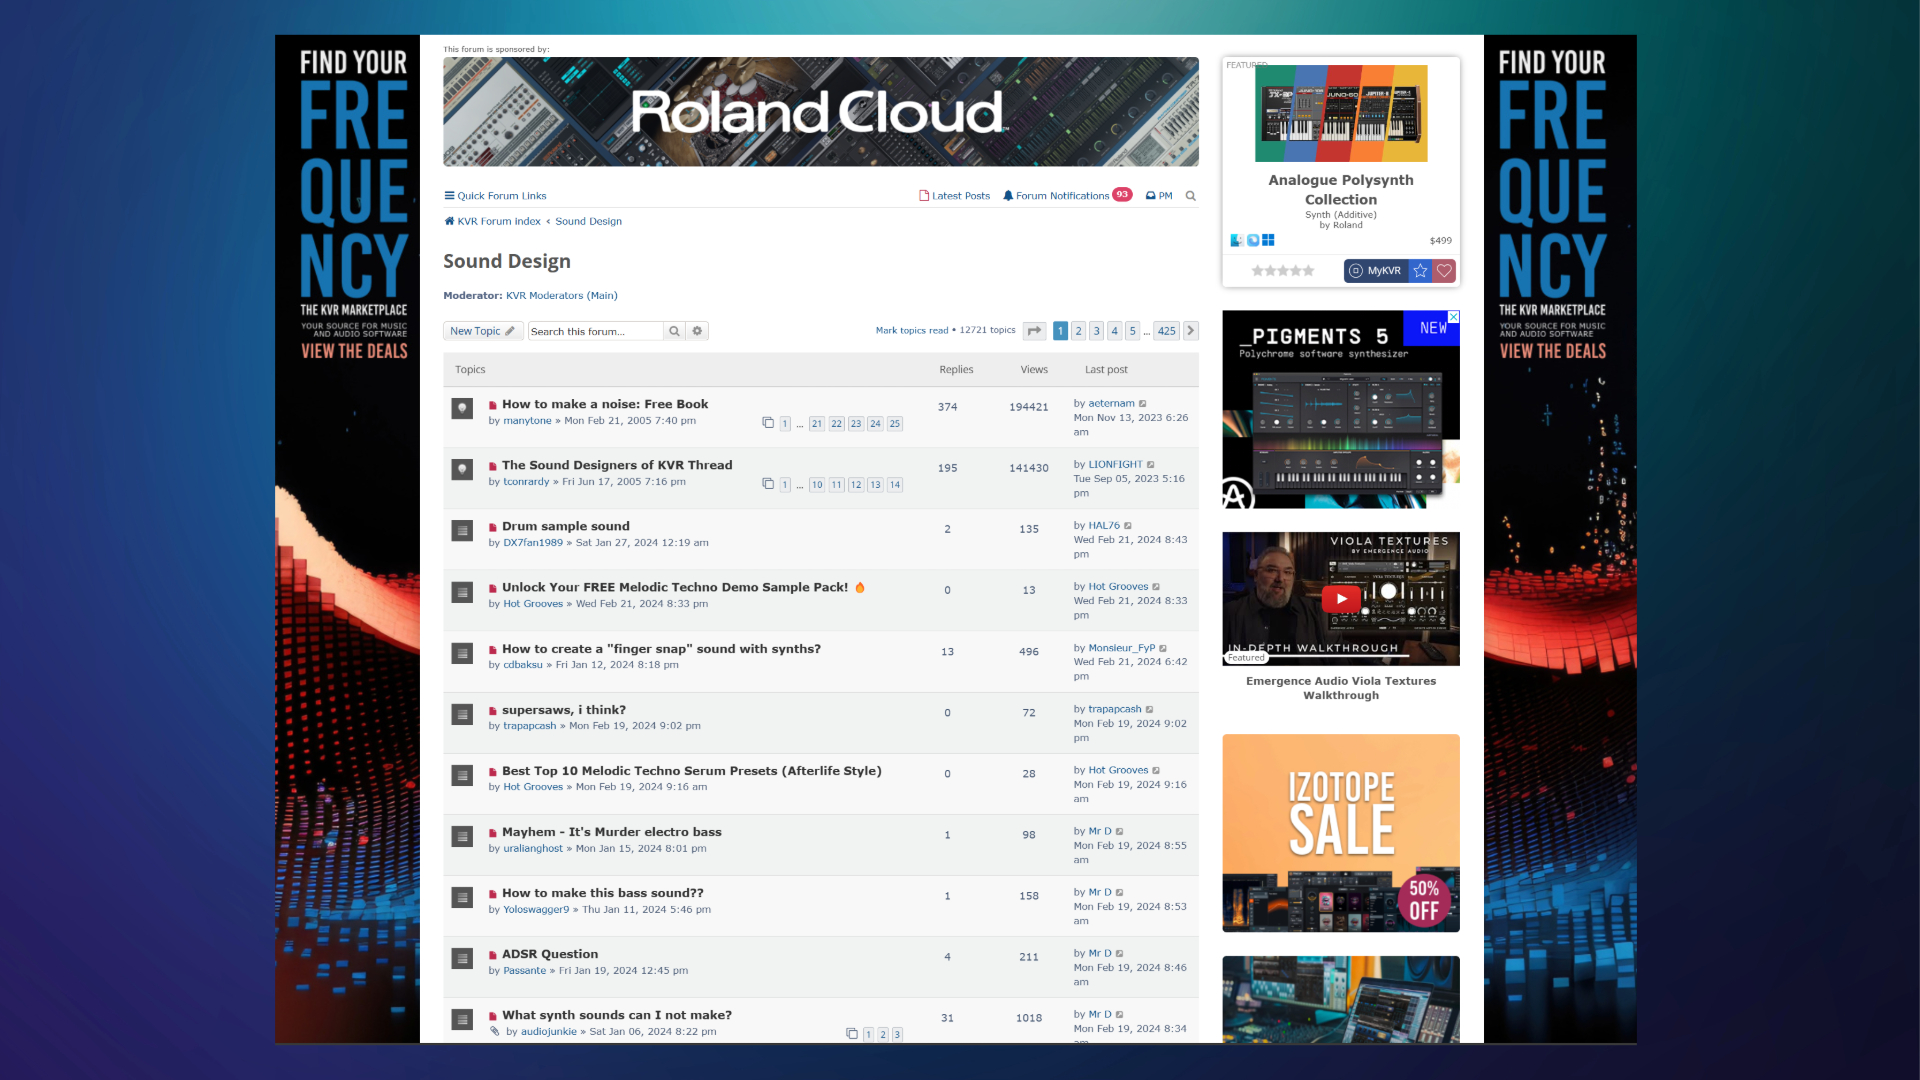This screenshot has height=1080, width=1920.
Task: Click announcement icon for Sound Designers thread
Action: click(462, 470)
